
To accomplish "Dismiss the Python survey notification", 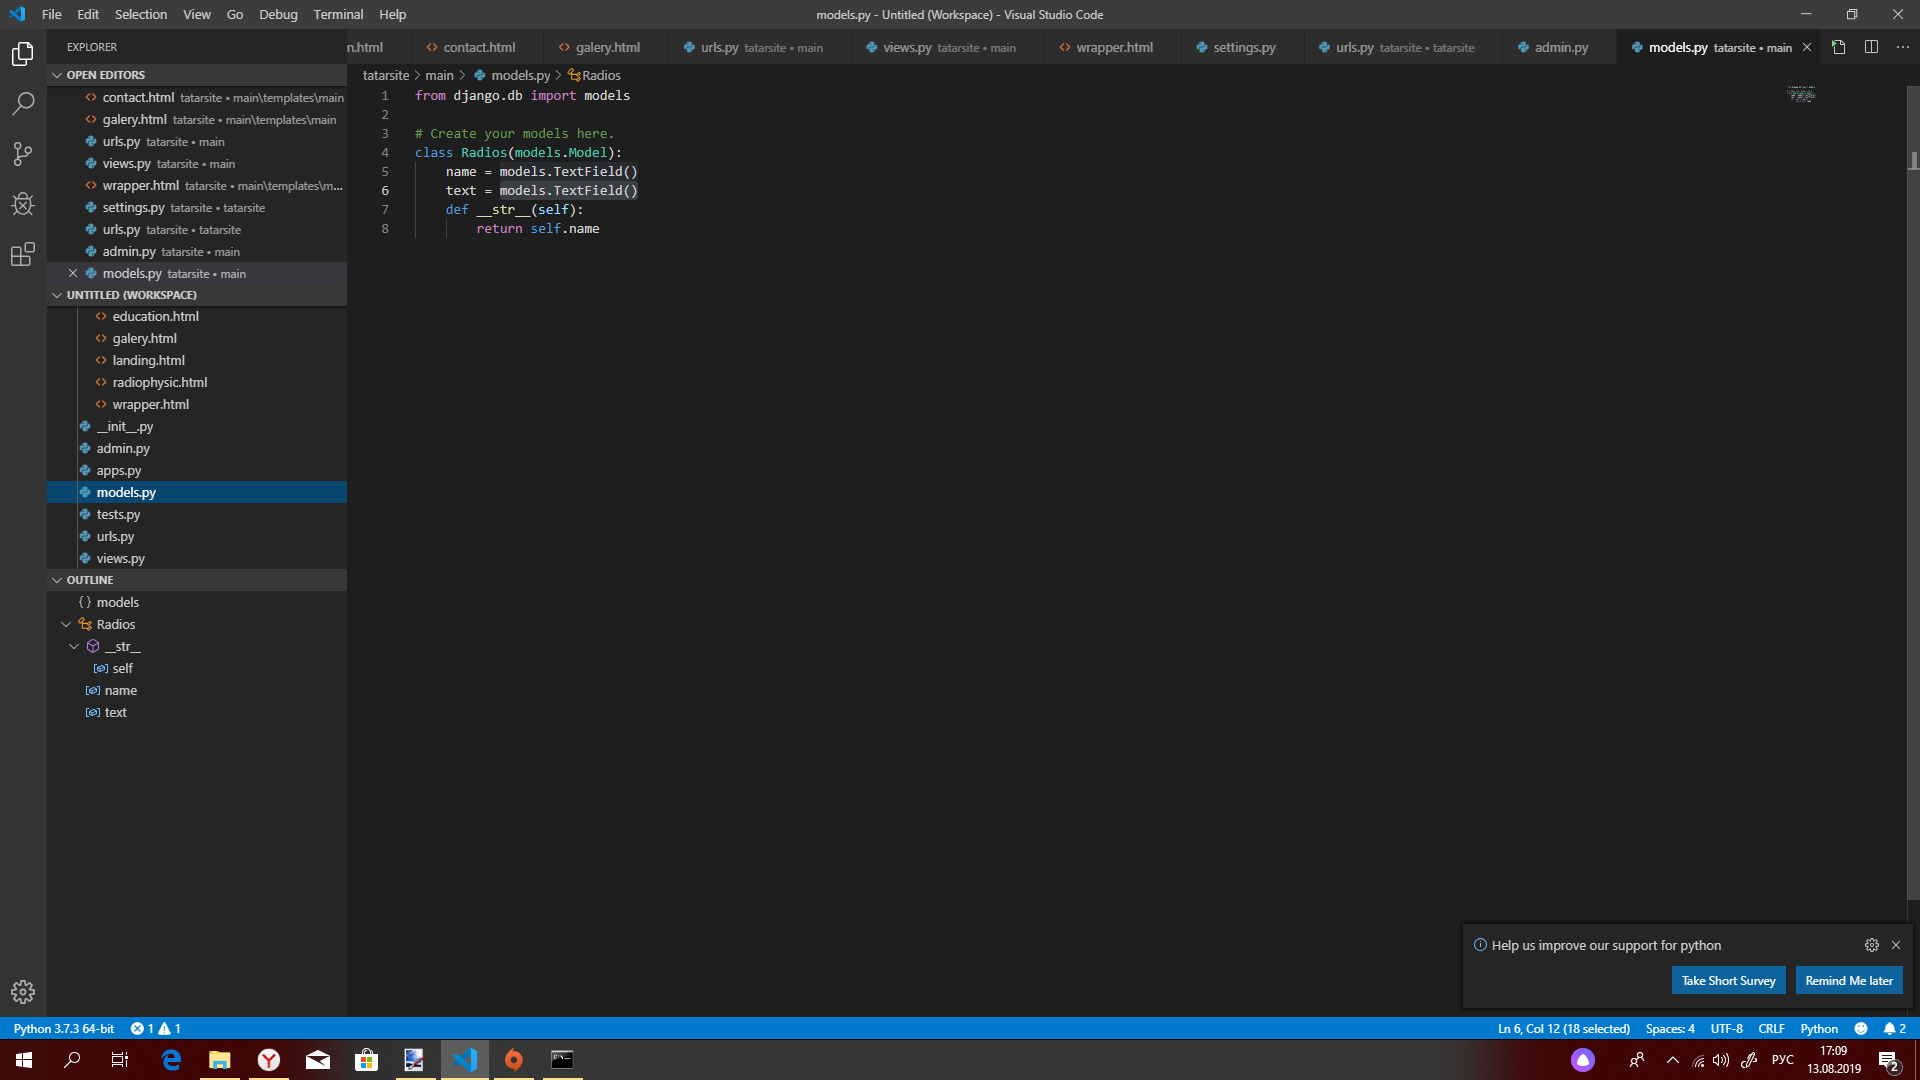I will (x=1896, y=945).
